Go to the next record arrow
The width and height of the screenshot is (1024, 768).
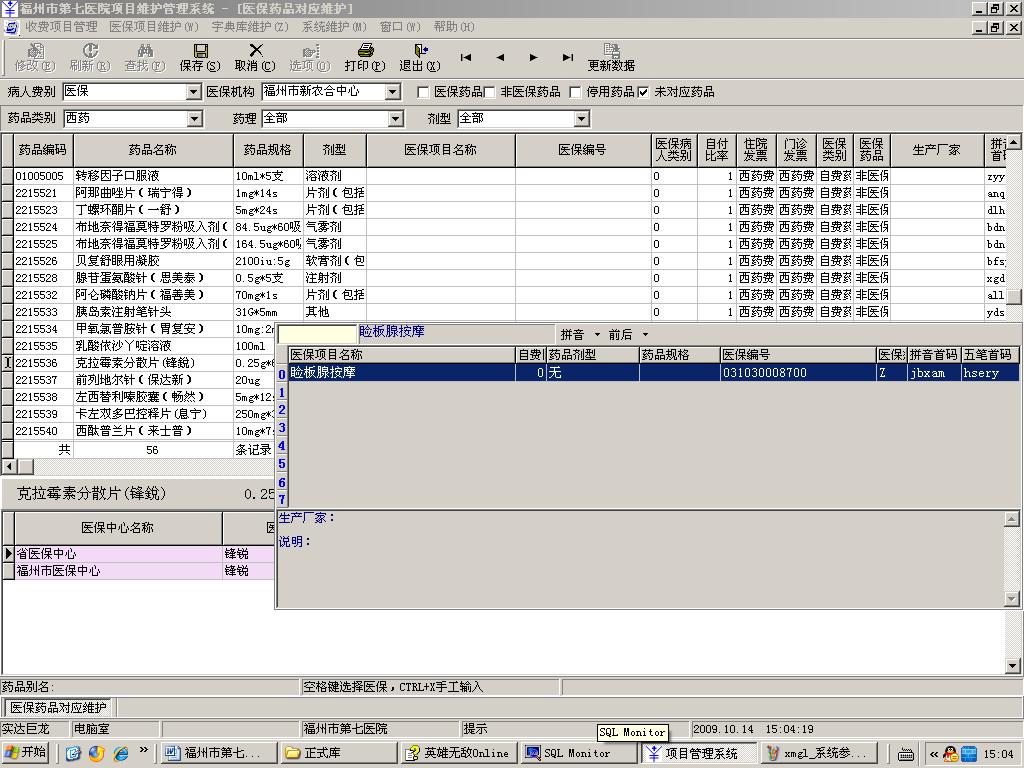(533, 58)
